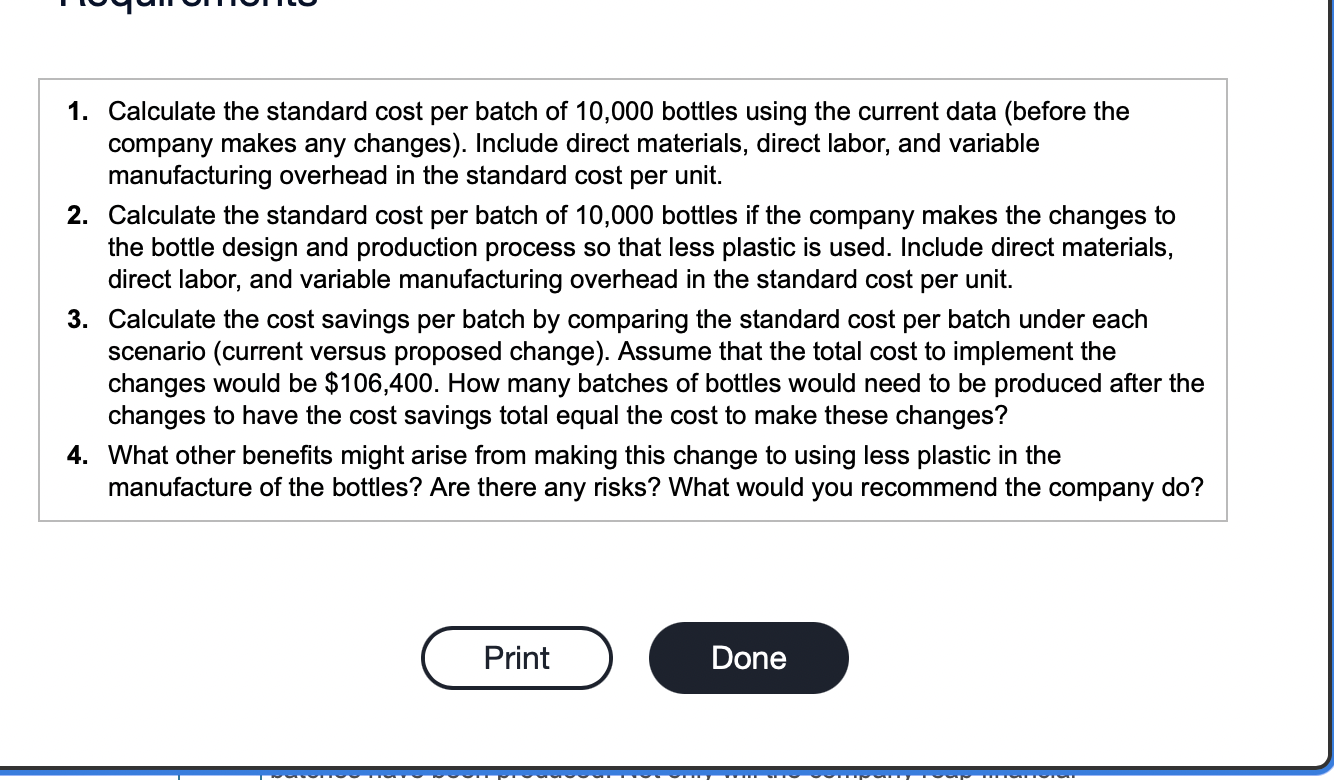Click the Print button
This screenshot has height=780, width=1334.
(516, 657)
